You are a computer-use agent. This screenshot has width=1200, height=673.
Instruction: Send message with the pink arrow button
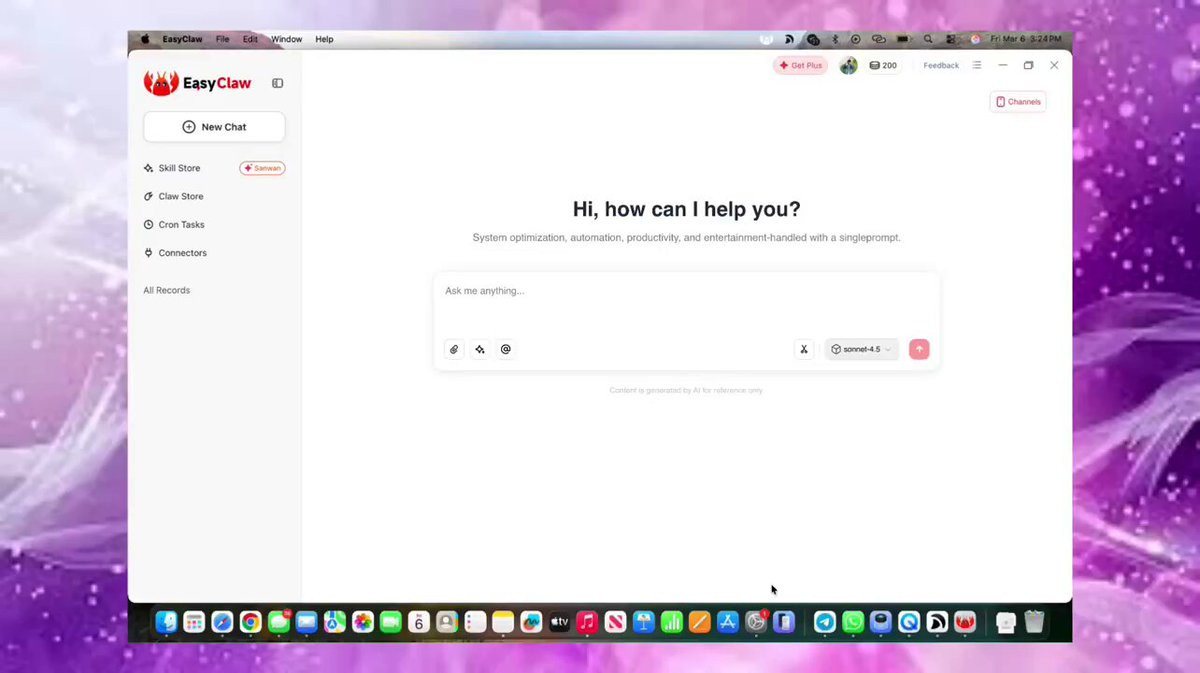tap(919, 349)
